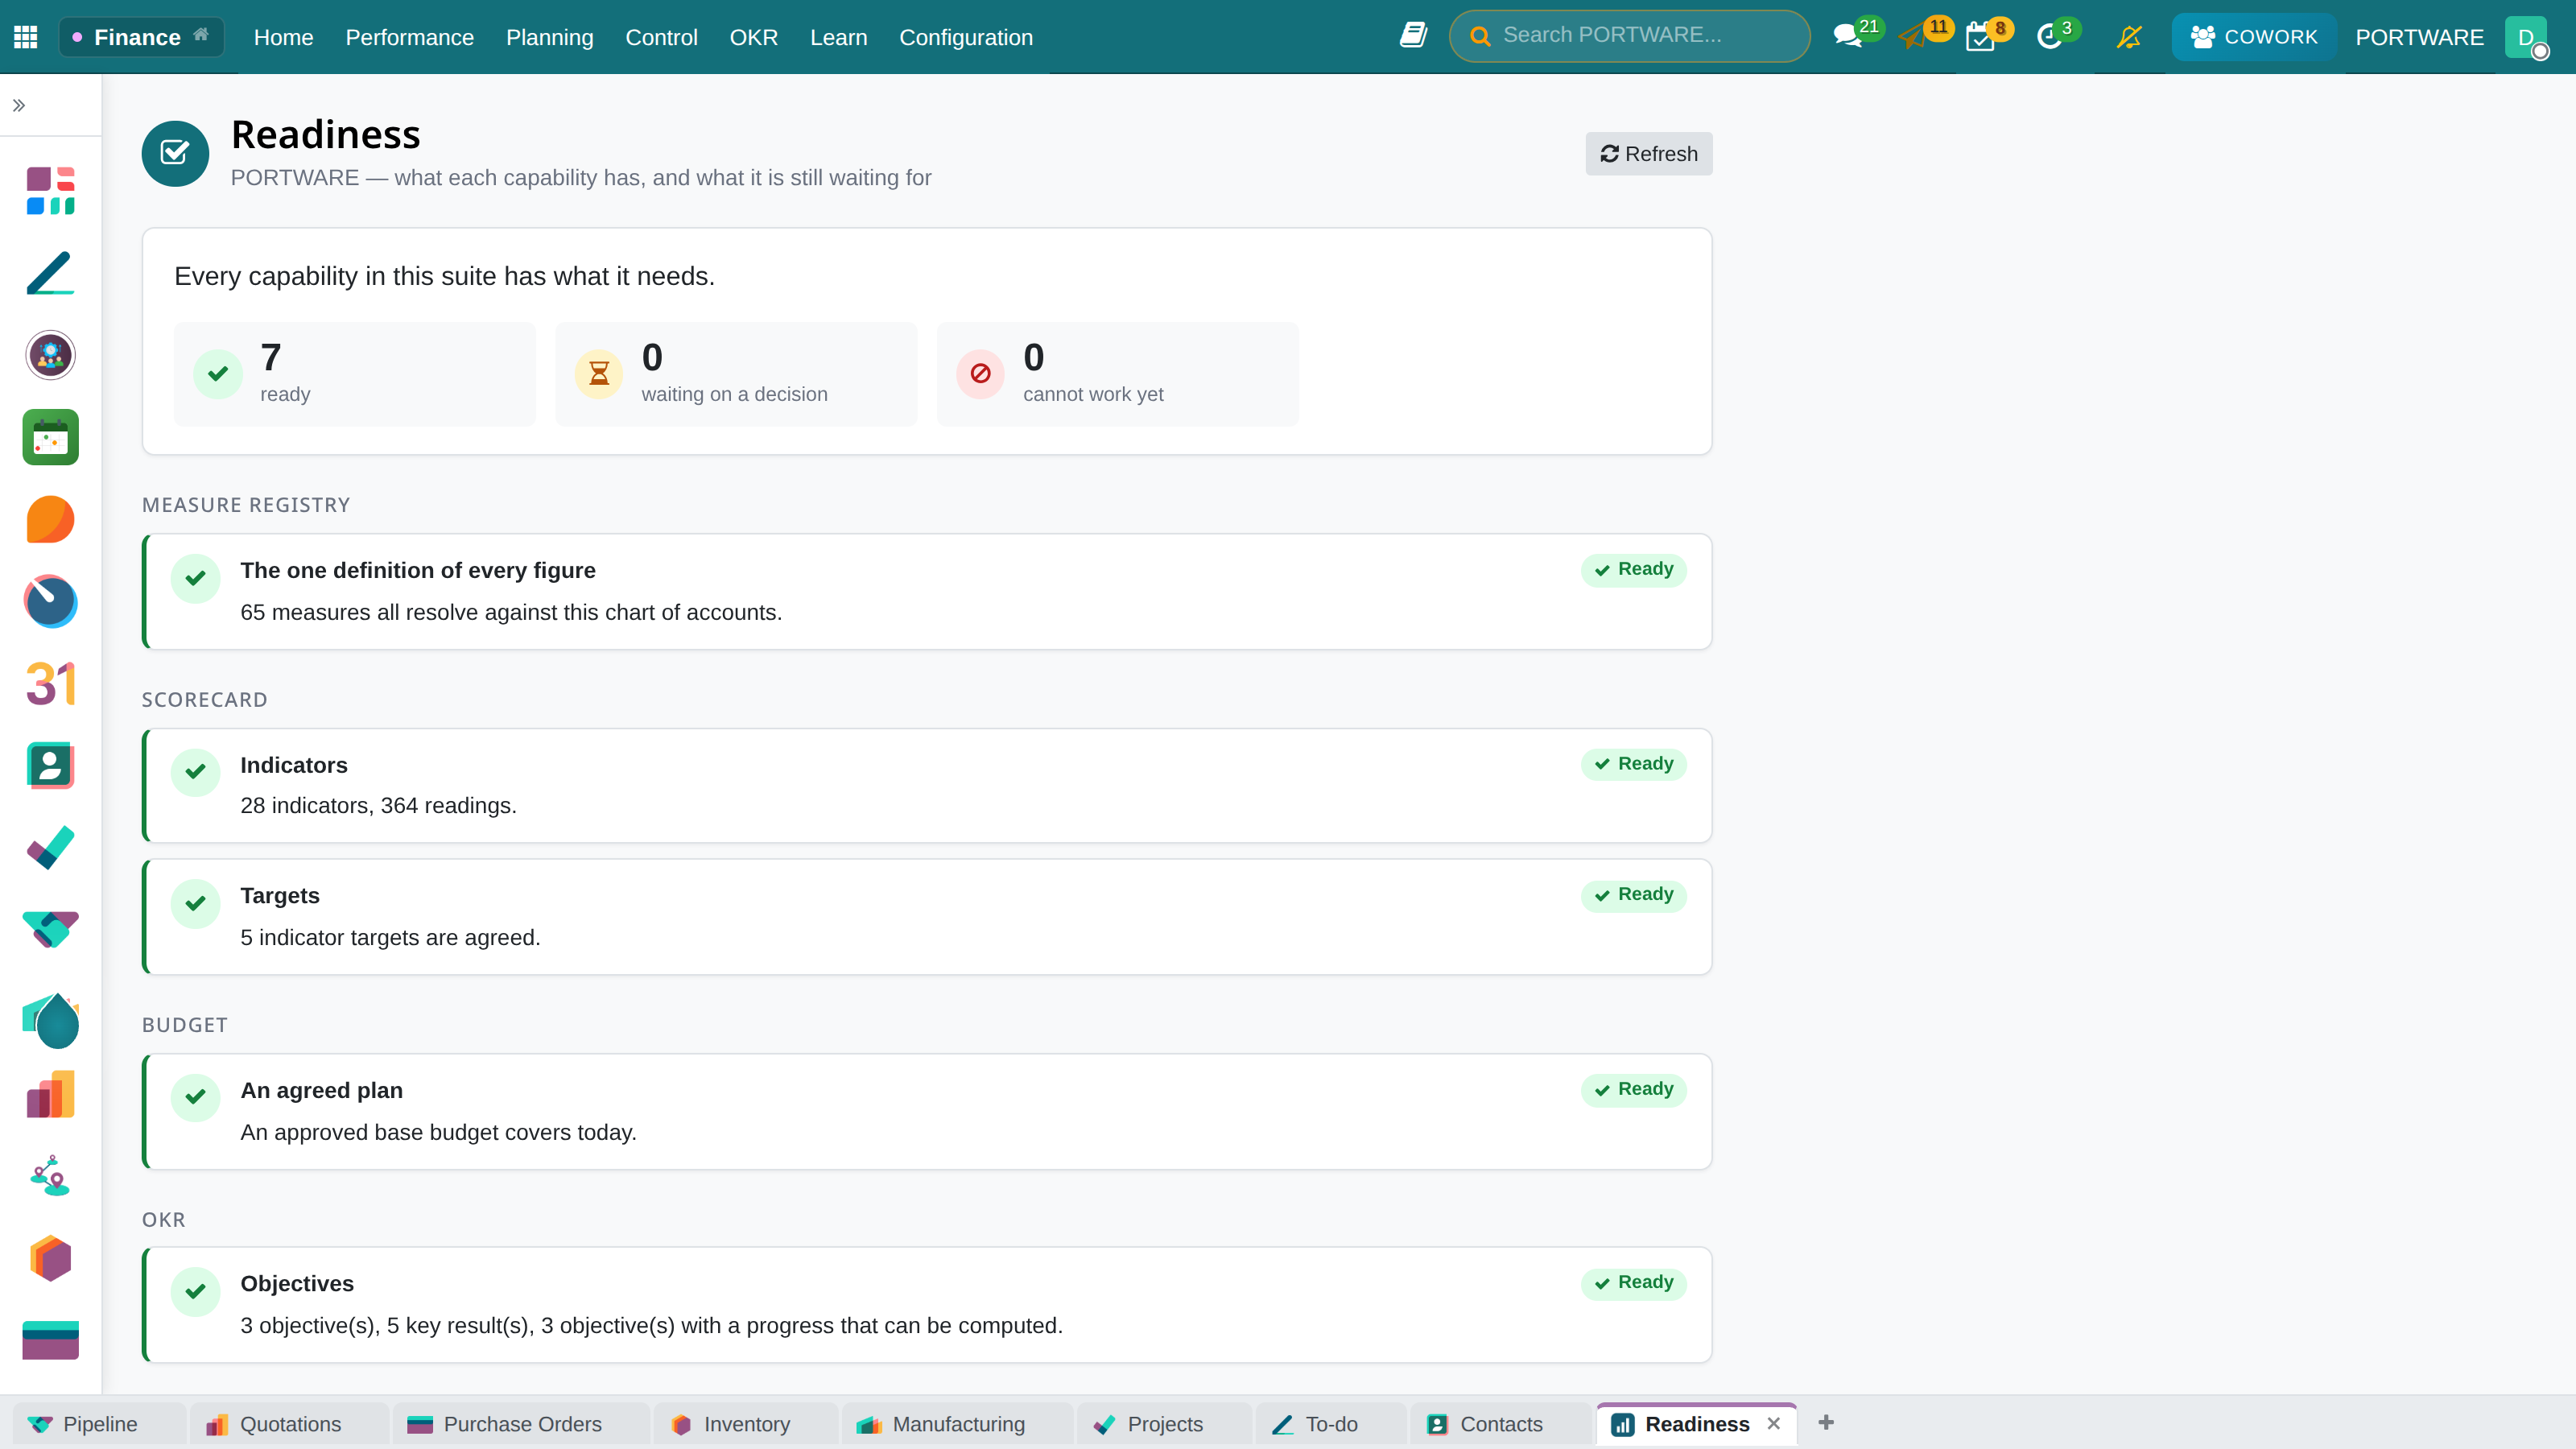Select the Objectives capability card title
The height and width of the screenshot is (1449, 2576).
(x=297, y=1283)
